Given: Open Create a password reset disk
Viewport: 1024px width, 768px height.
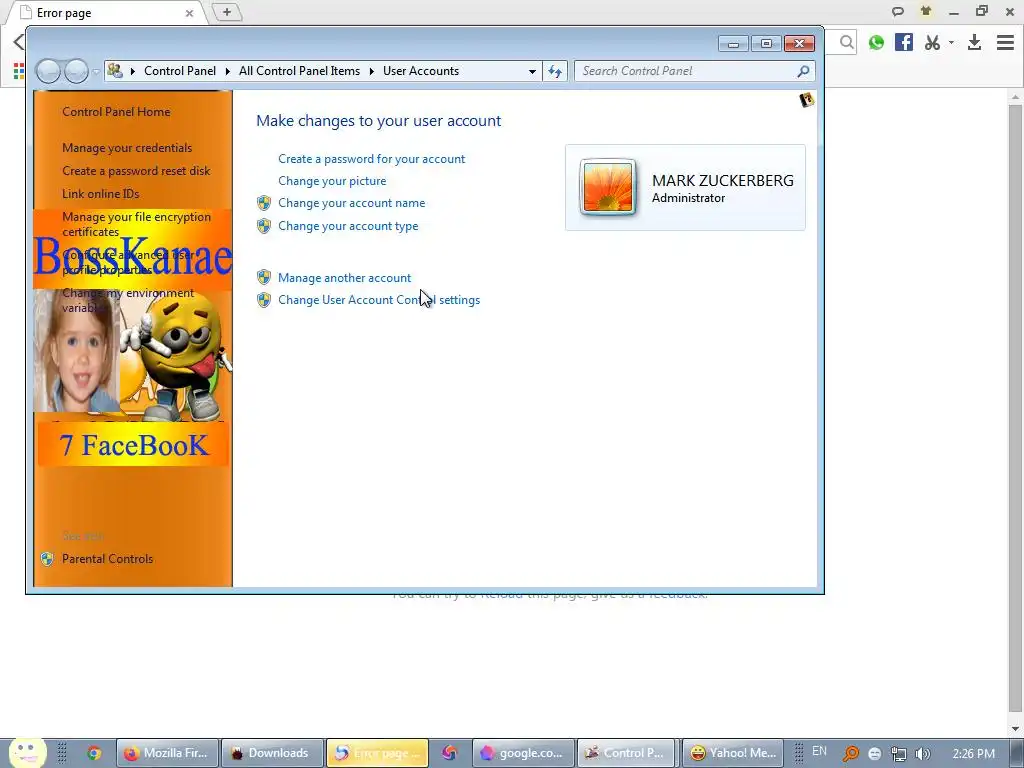Looking at the screenshot, I should click(136, 170).
